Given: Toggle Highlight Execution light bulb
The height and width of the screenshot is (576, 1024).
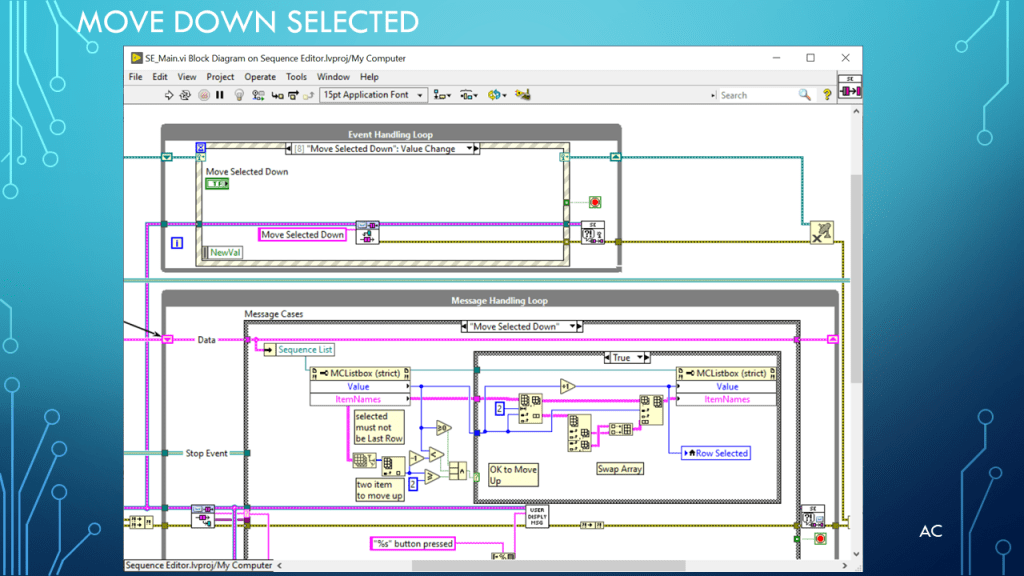Looking at the screenshot, I should [x=238, y=95].
